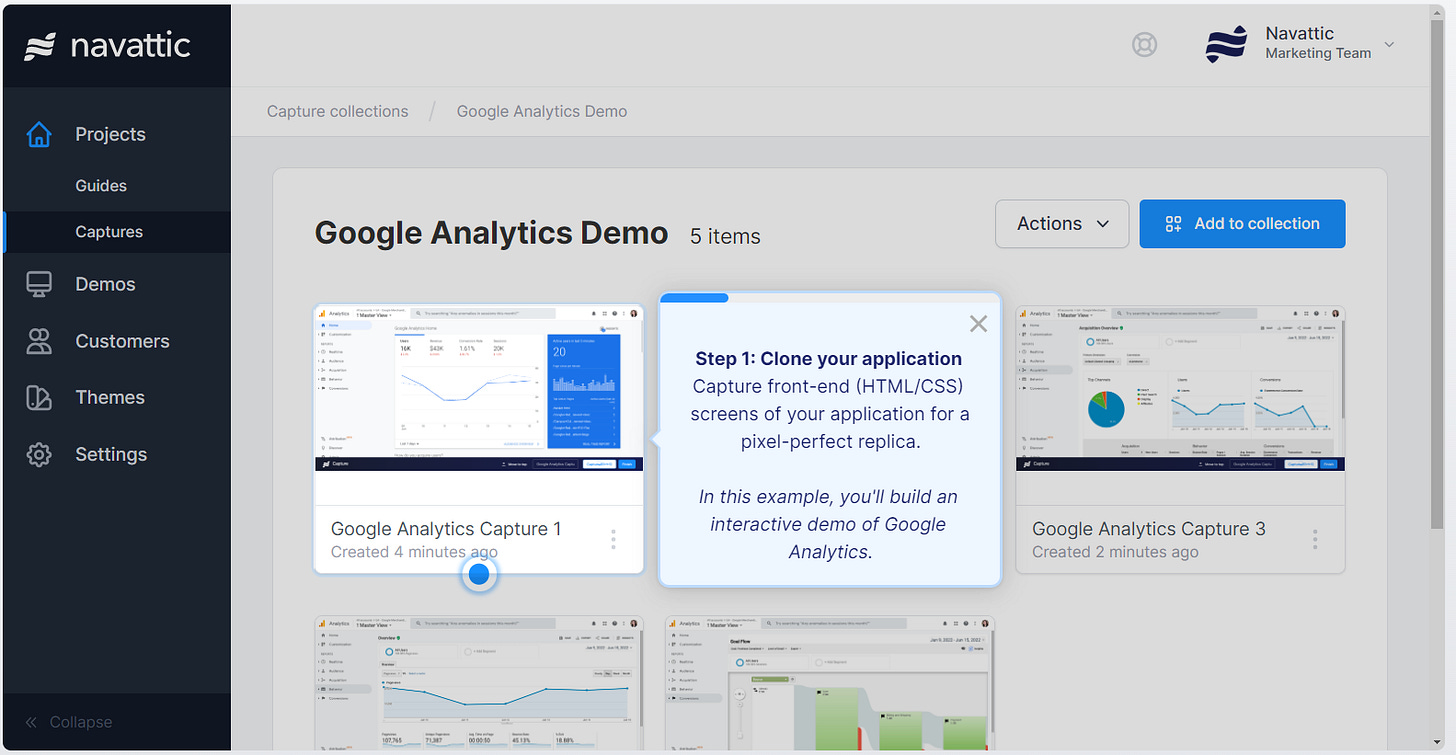Expand the Marketing Team account dropdown
This screenshot has height=755, width=1456.
[1389, 45]
